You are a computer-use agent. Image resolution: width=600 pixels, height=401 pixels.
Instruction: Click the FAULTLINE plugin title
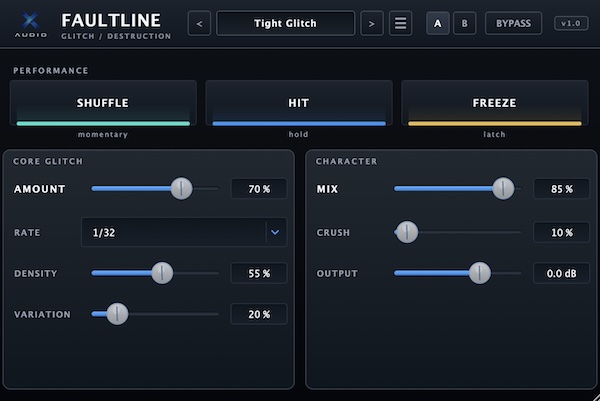(111, 21)
